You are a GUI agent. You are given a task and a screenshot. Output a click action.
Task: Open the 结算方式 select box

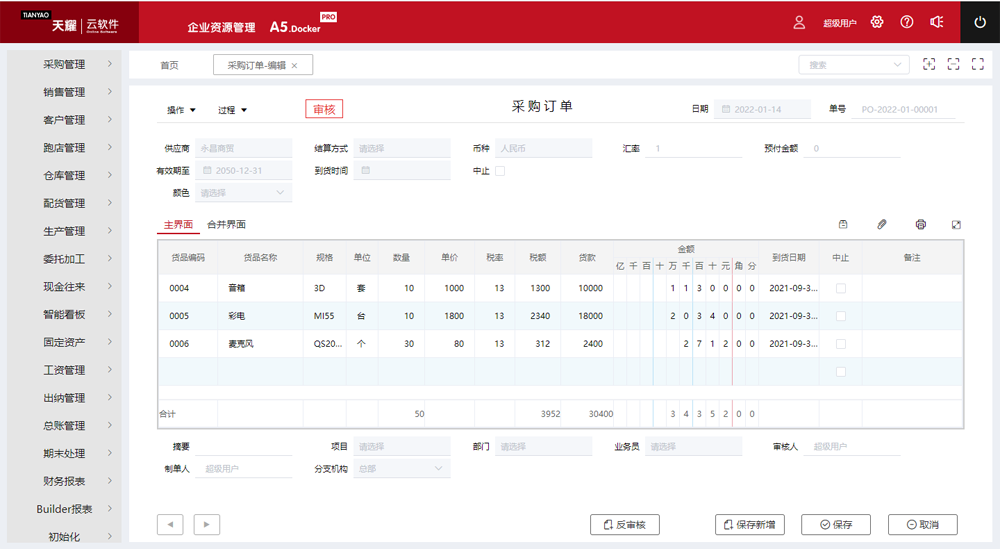[401, 149]
